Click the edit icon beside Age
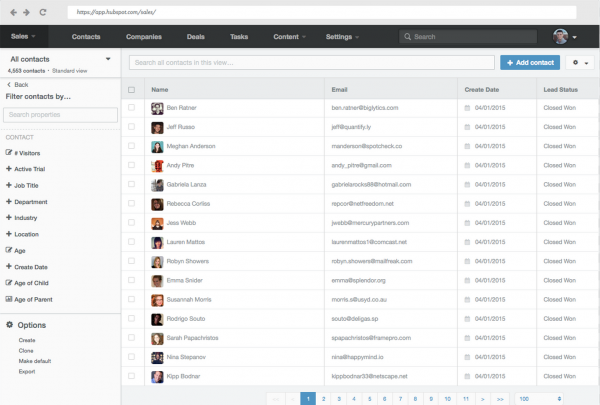 tap(9, 250)
